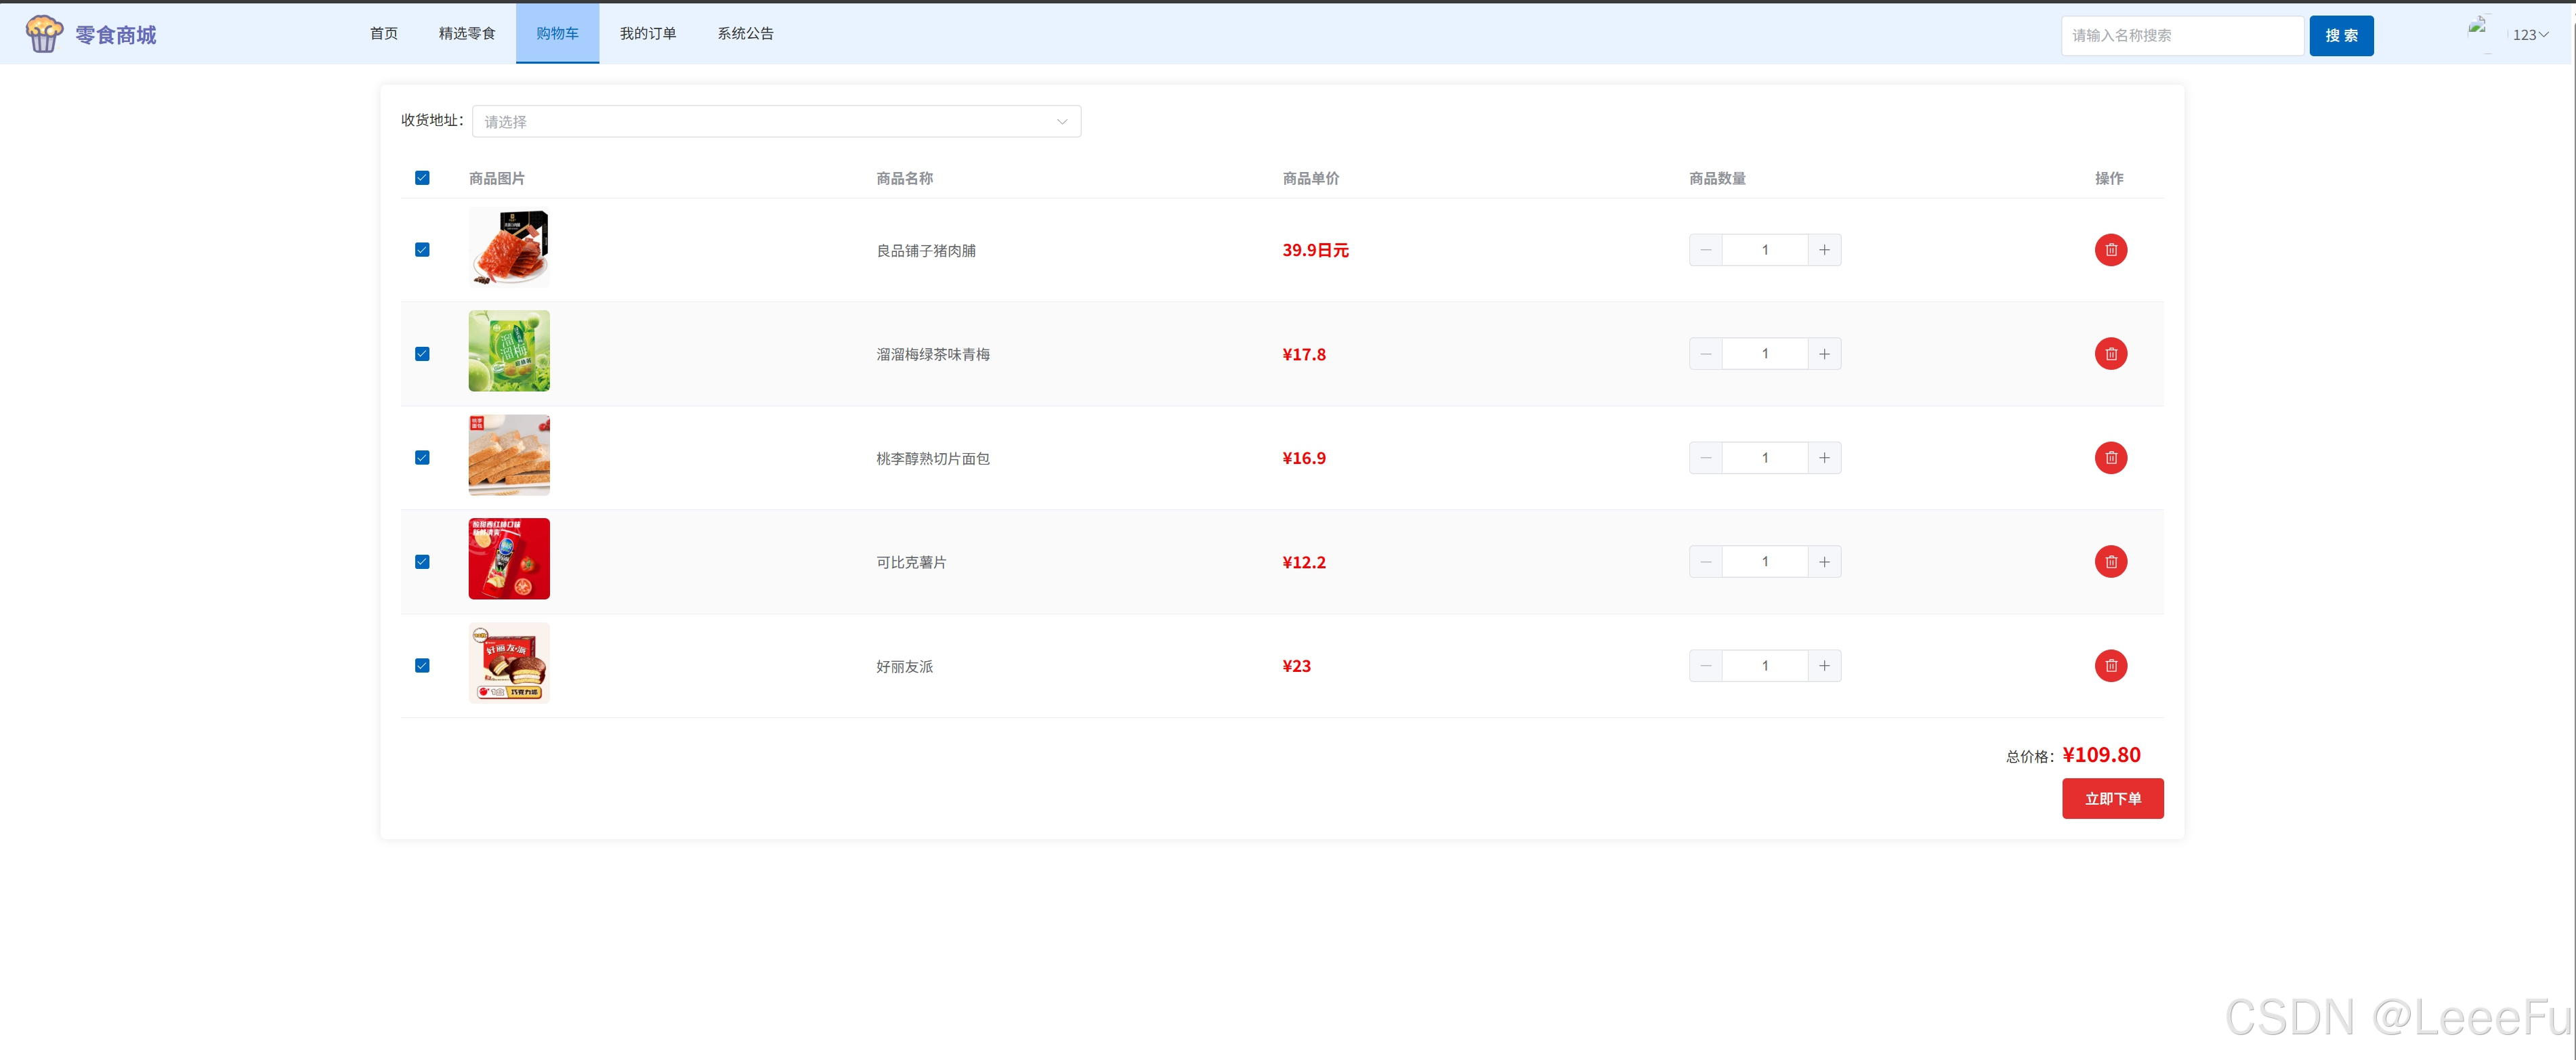
Task: Increase quantity of 良品铺子猪肉脯 with plus
Action: pos(1824,250)
